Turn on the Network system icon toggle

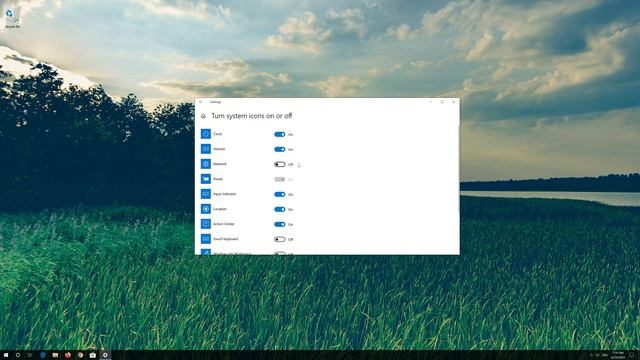pos(280,164)
